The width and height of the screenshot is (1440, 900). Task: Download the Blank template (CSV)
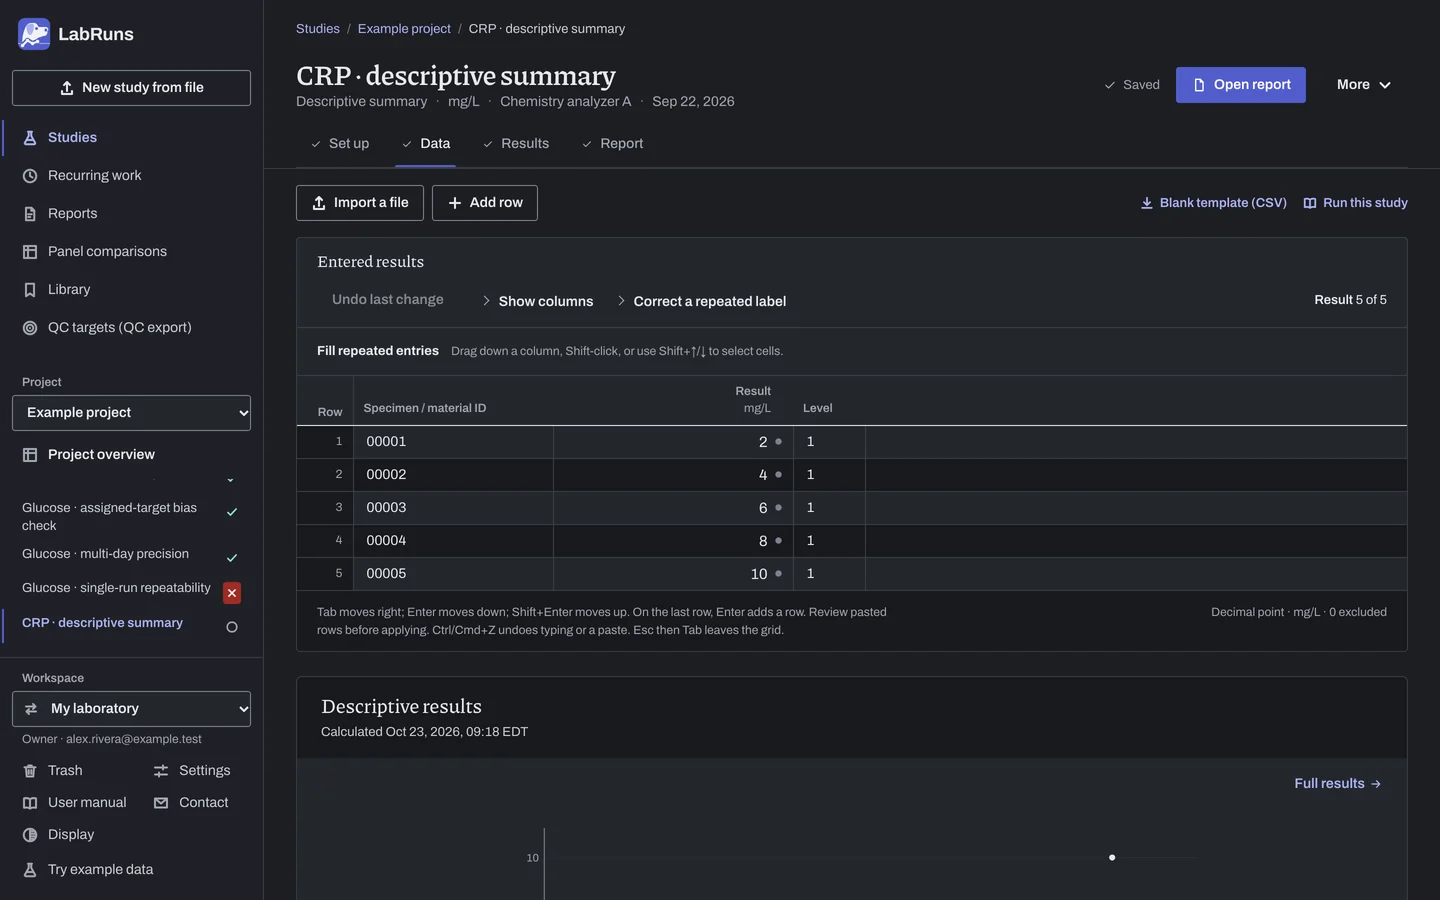[1213, 203]
